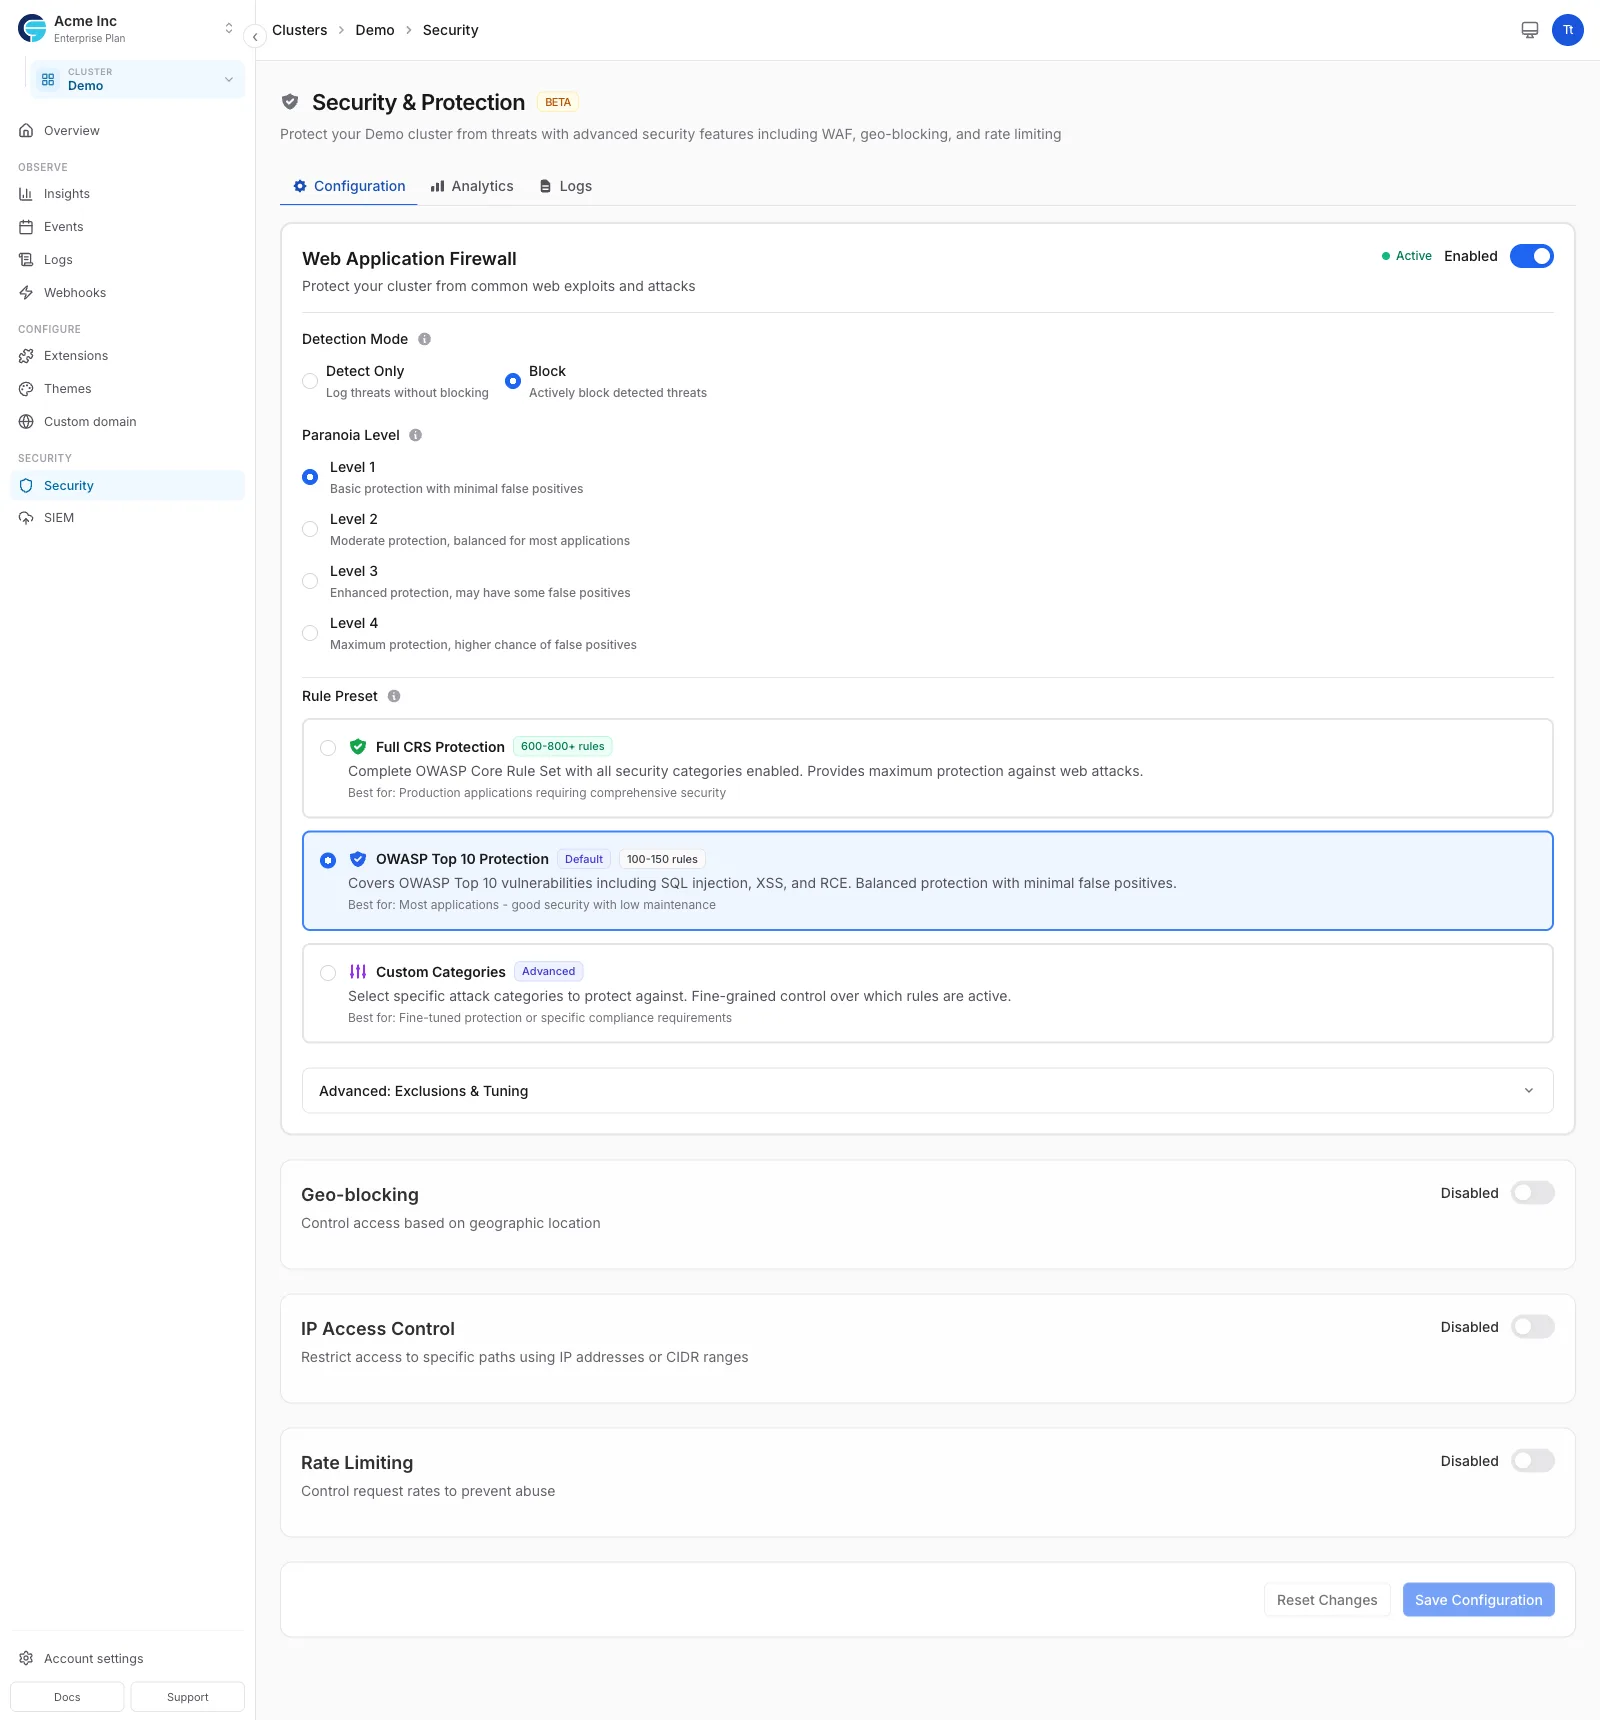Click the Webhooks lightning icon
The height and width of the screenshot is (1720, 1600).
point(26,293)
